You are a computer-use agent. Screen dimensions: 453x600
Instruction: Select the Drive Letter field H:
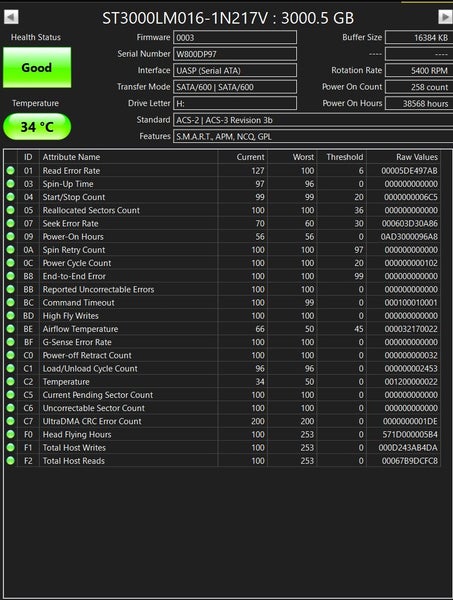tap(235, 103)
